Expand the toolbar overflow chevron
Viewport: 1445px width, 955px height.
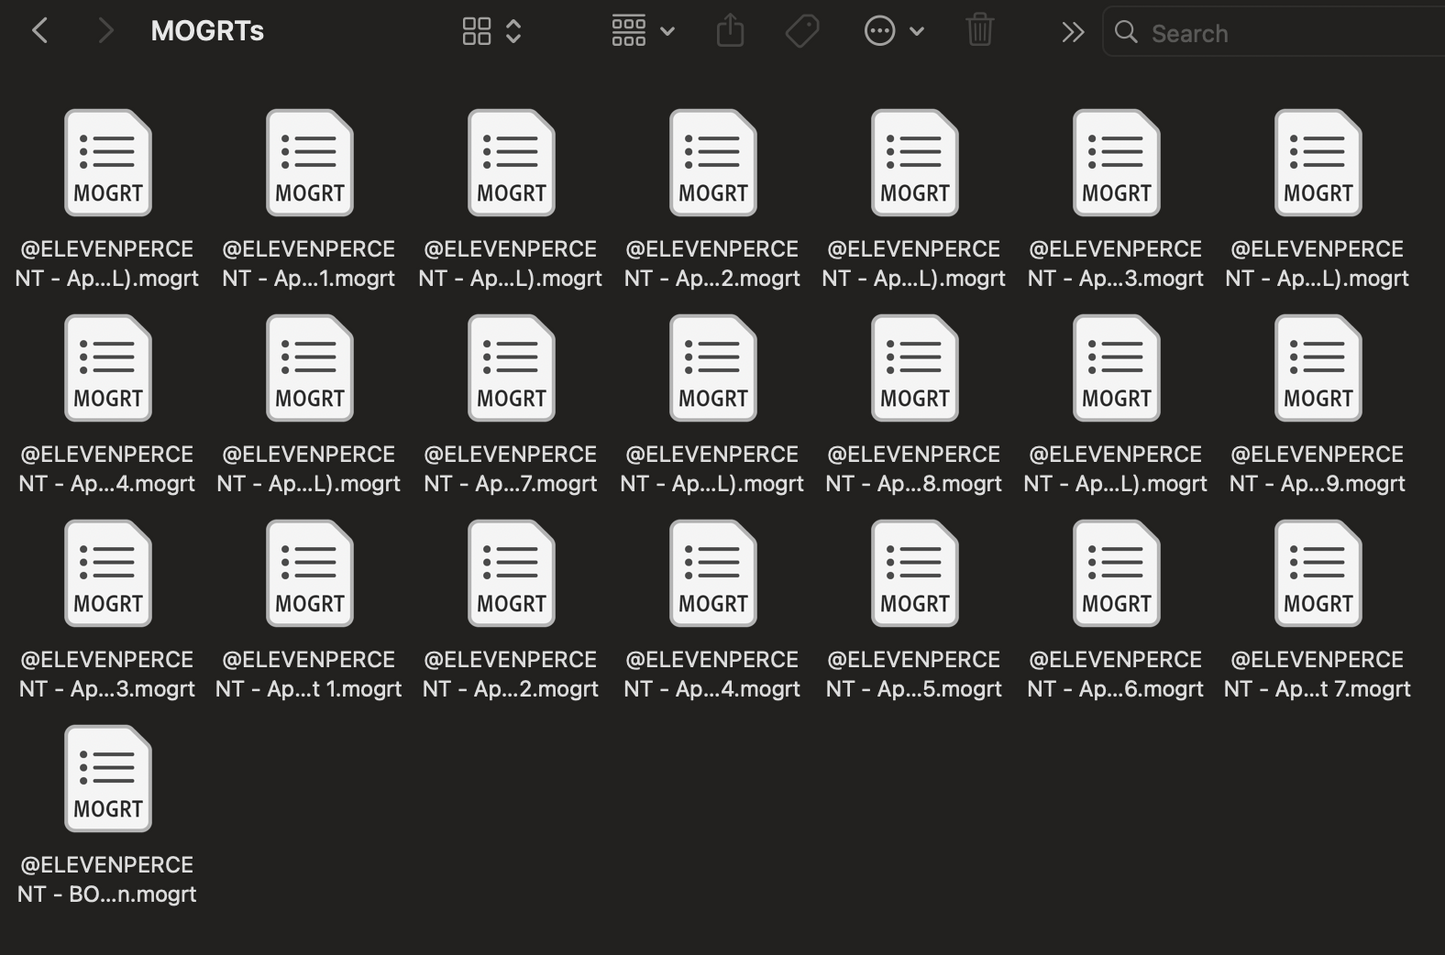(1072, 30)
